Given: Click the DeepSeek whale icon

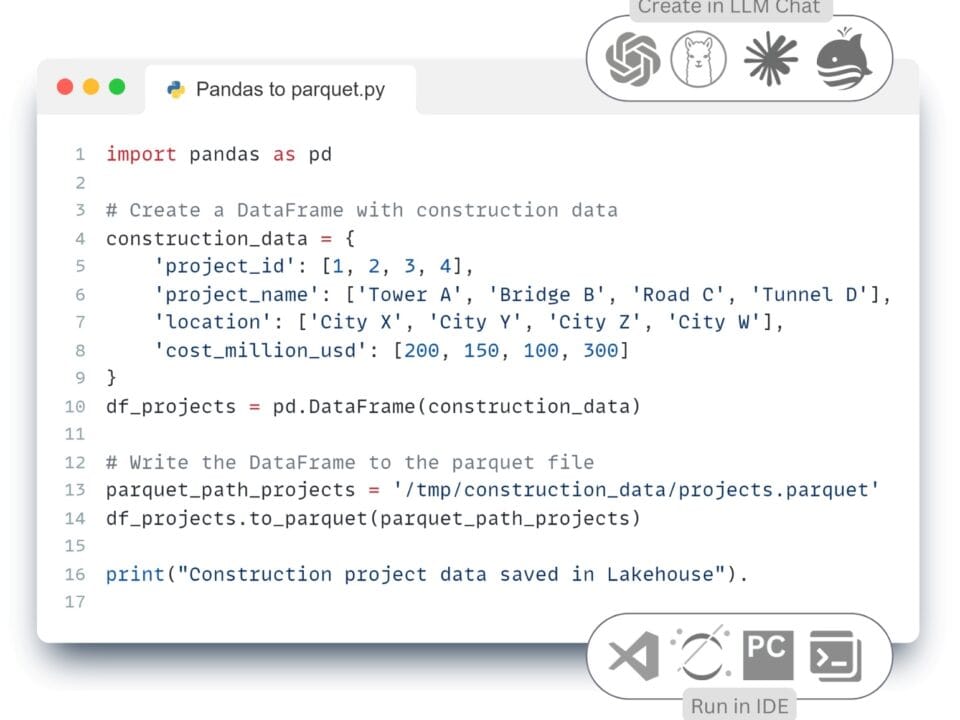Looking at the screenshot, I should coord(844,61).
